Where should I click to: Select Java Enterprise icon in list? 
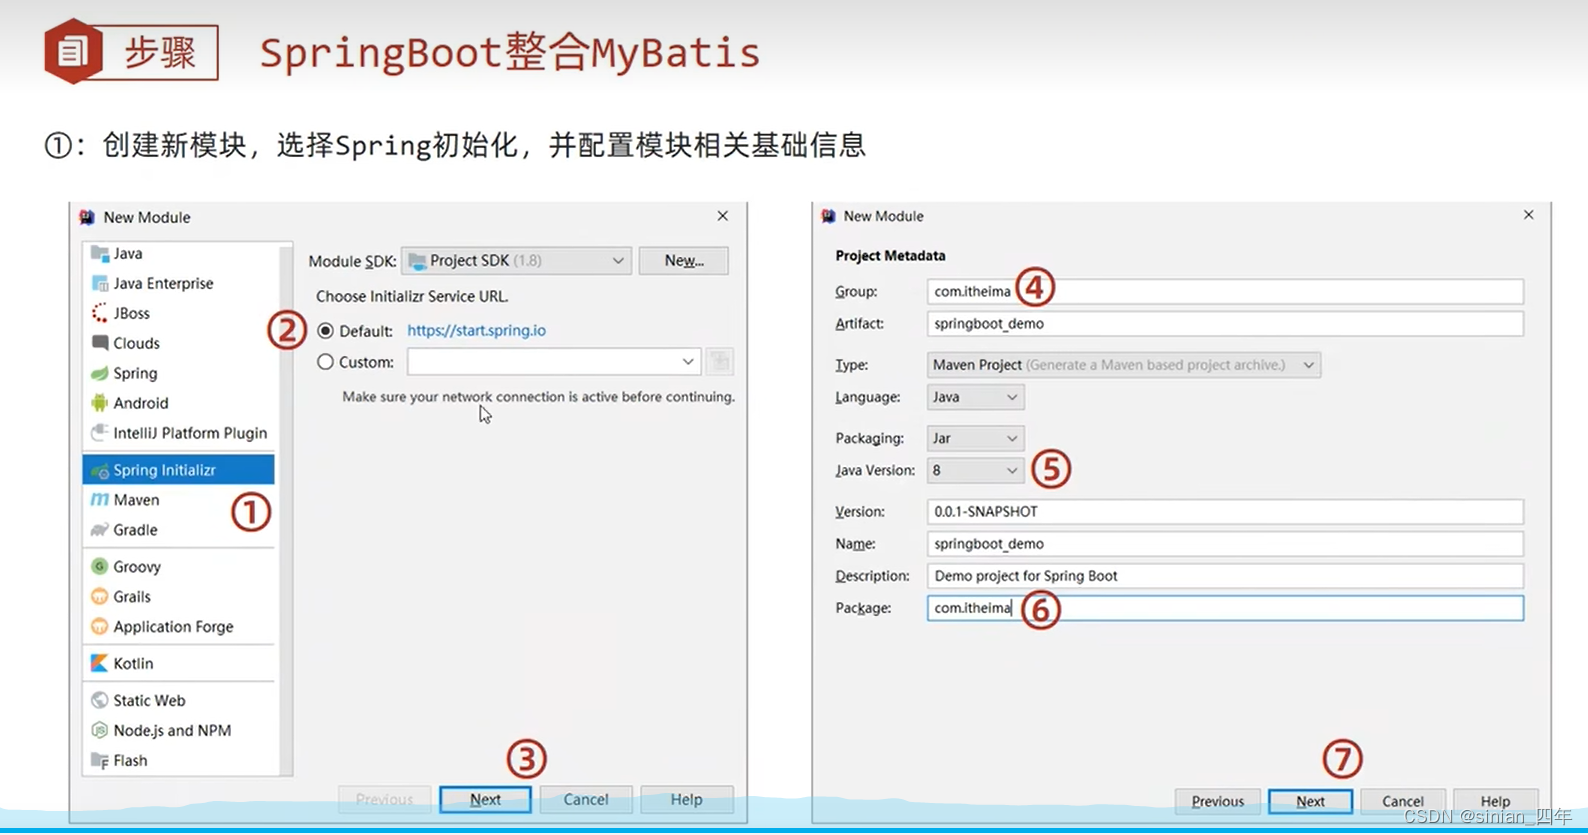[x=100, y=284]
